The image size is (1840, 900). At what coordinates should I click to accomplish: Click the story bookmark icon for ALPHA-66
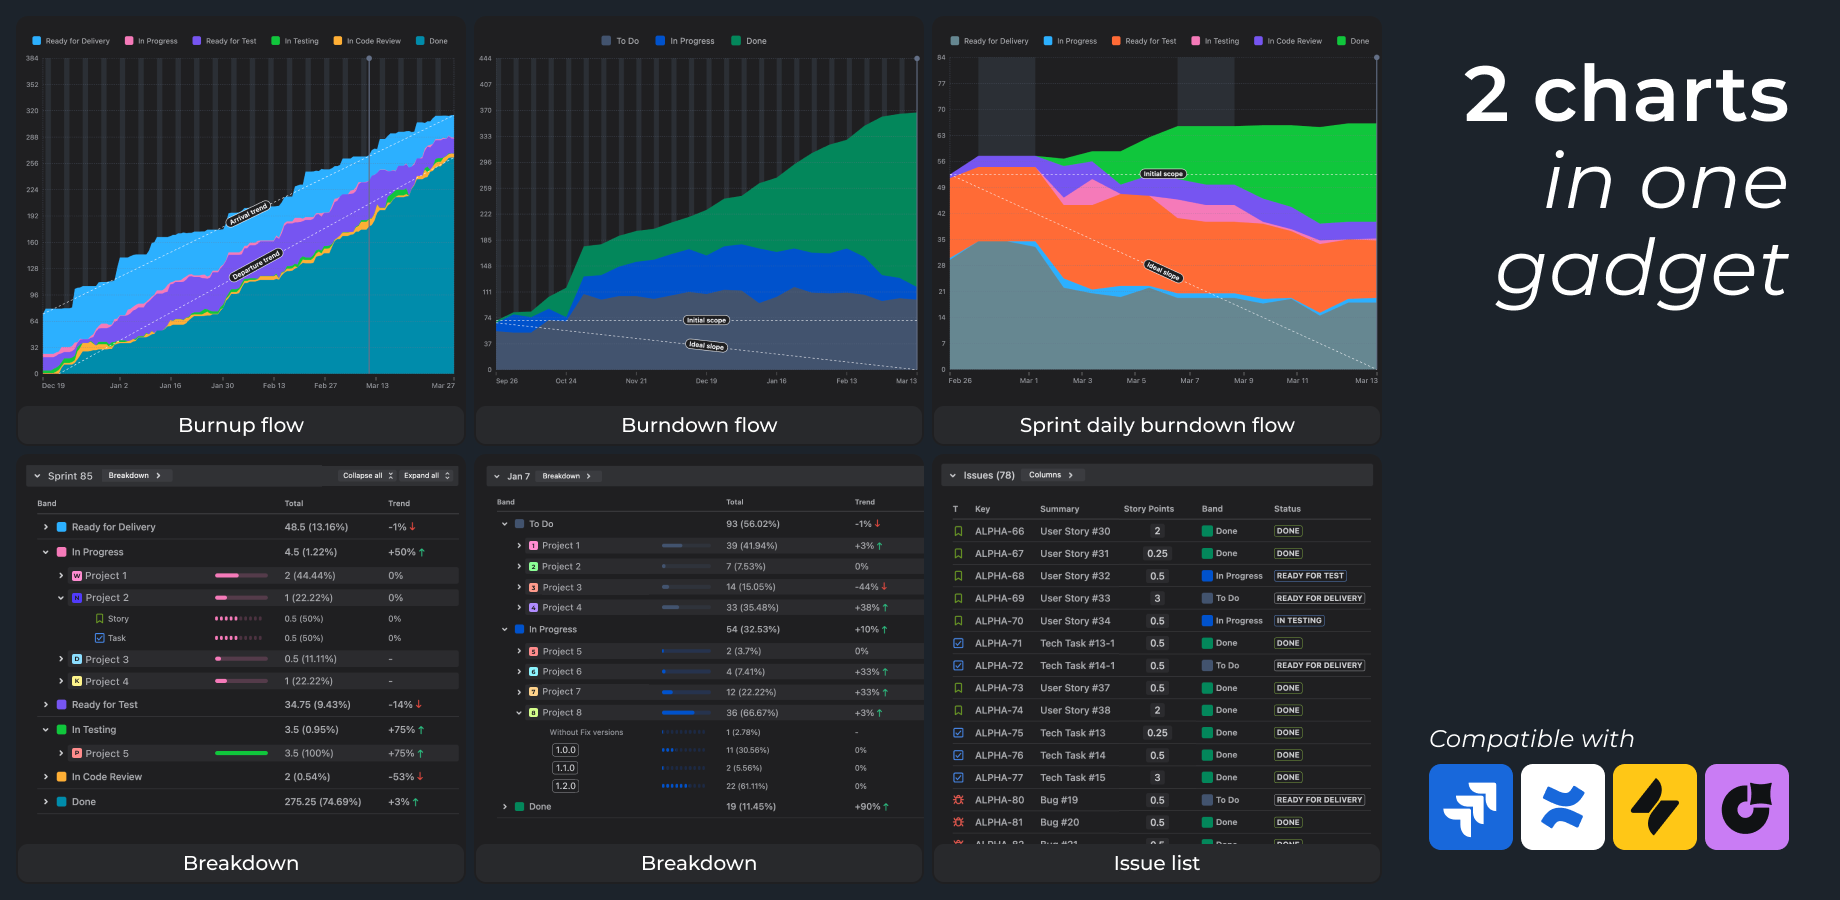click(957, 531)
